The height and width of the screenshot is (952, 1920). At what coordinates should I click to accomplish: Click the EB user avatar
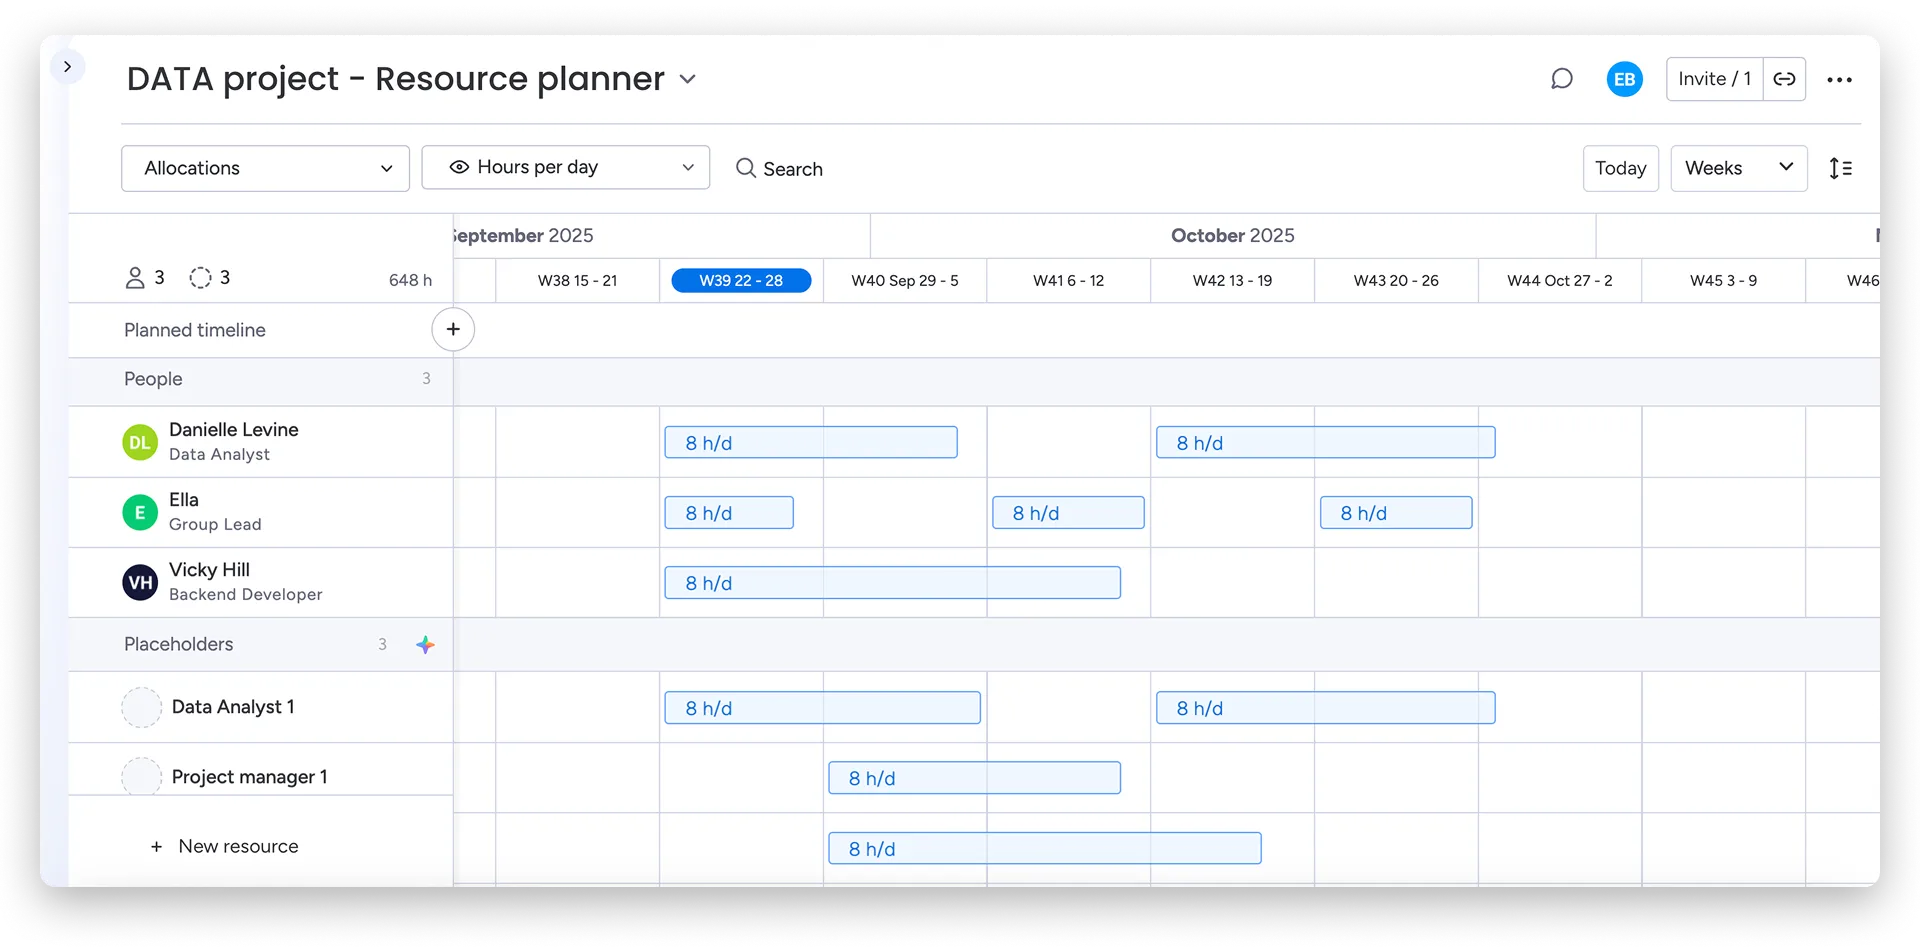point(1624,79)
